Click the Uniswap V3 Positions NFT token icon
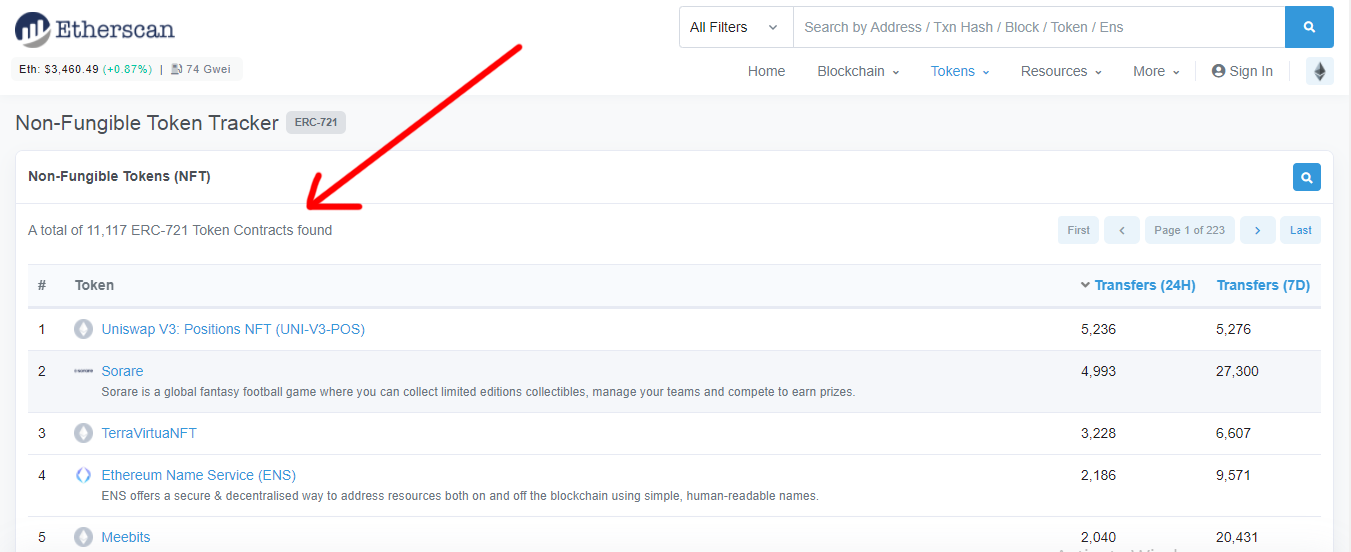 pyautogui.click(x=83, y=329)
